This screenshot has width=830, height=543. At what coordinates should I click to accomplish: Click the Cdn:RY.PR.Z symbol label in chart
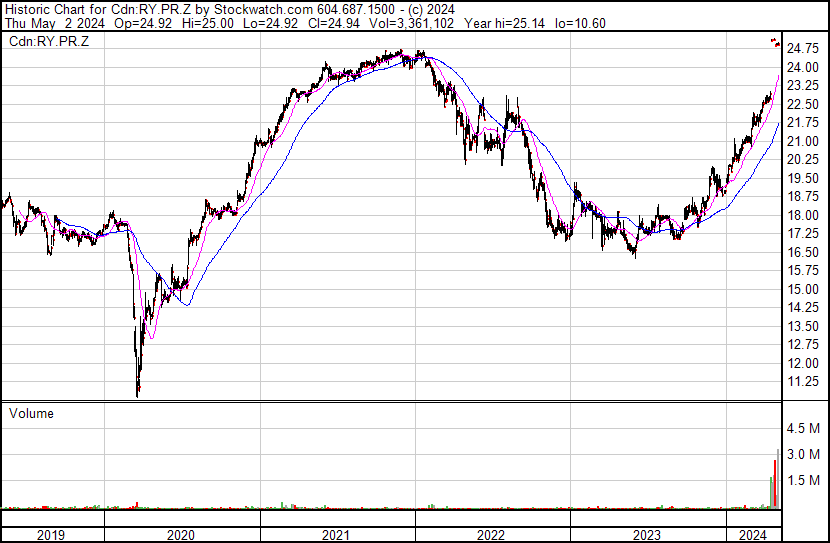point(49,41)
